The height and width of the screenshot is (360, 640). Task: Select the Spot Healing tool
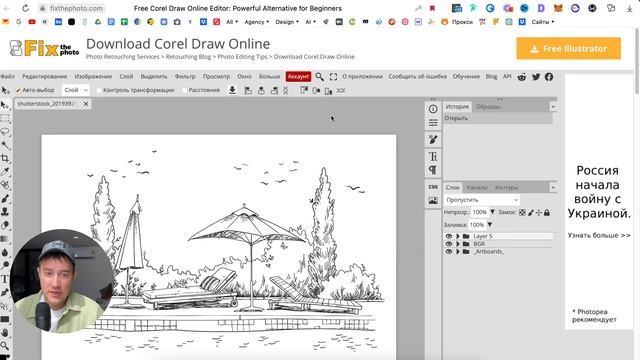[4, 185]
